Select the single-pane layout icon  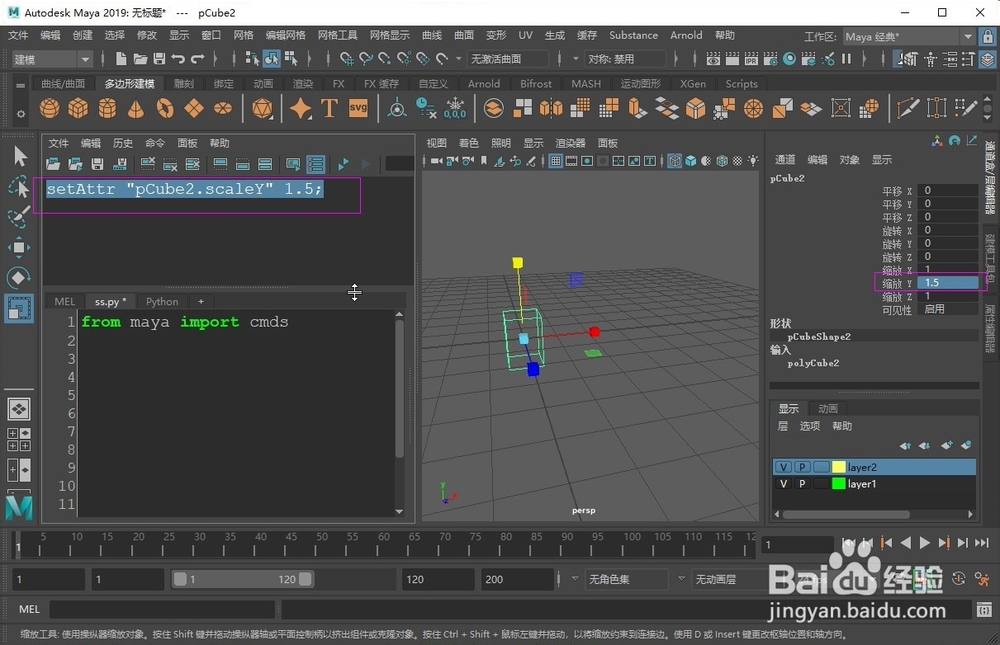click(19, 409)
